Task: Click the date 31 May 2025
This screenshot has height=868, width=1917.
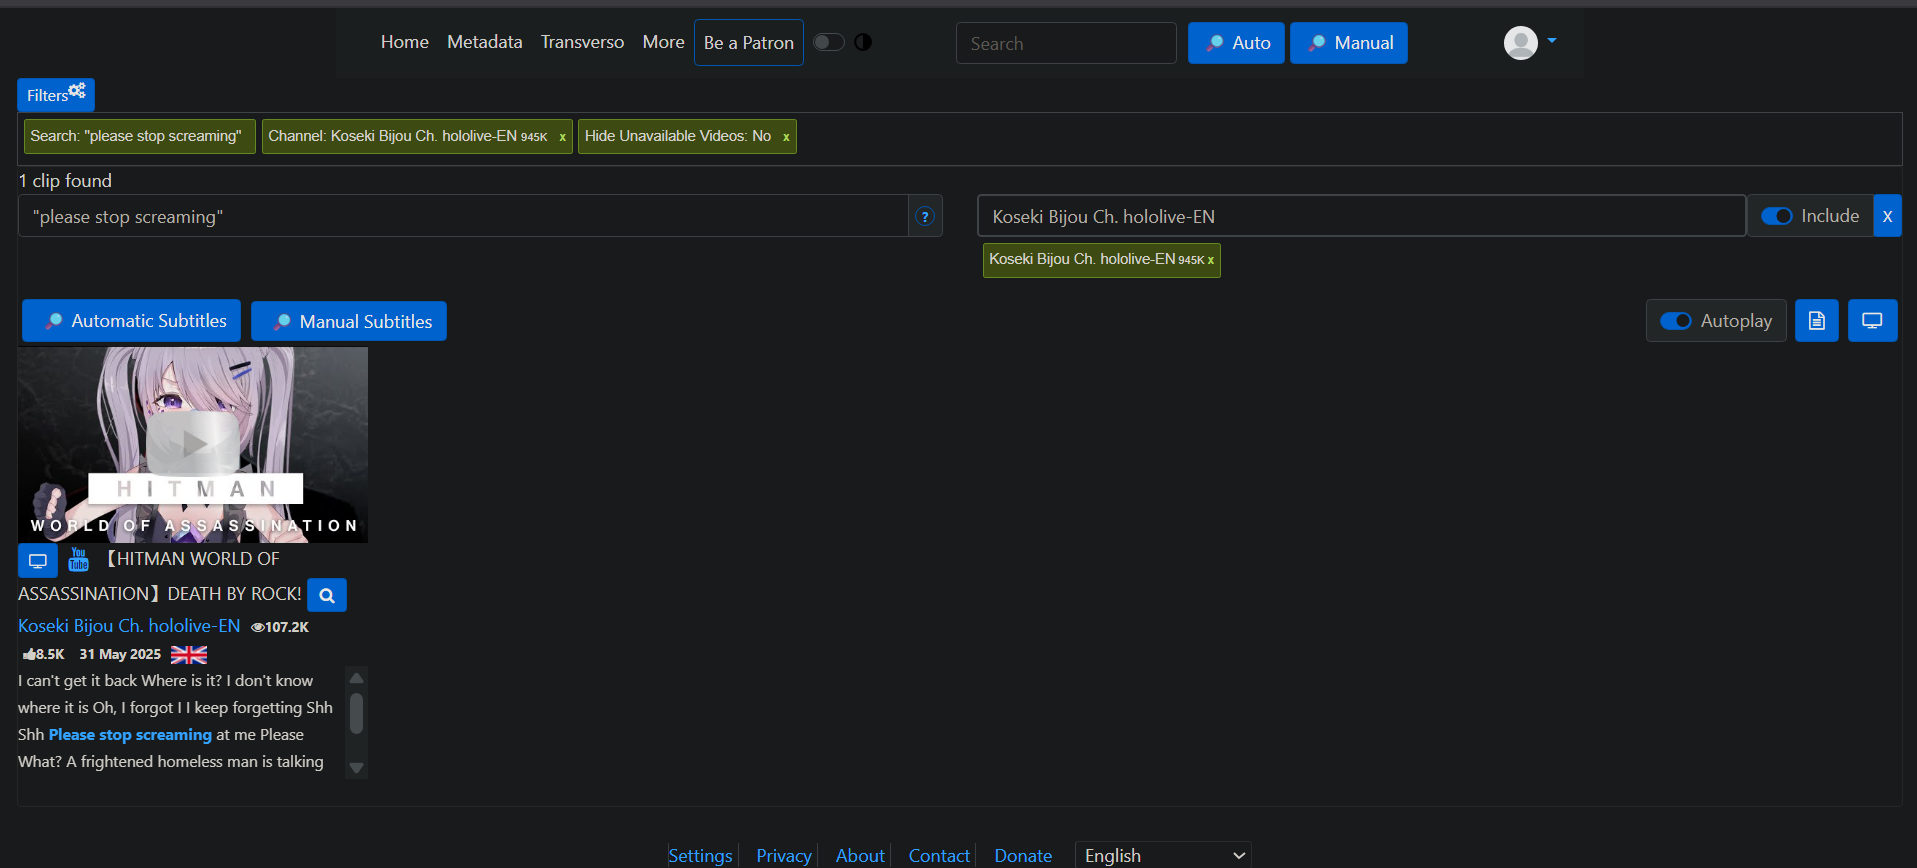Action: [x=120, y=655]
